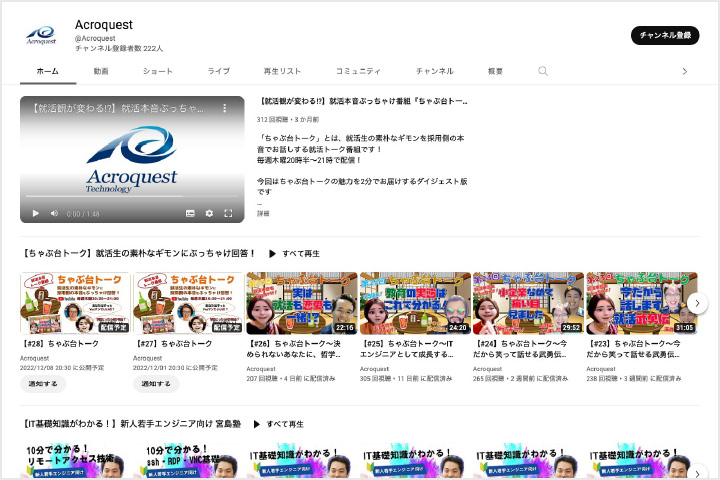720x480 pixels.
Task: Open the 31:05 video thumbnail
Action: pyautogui.click(x=641, y=303)
